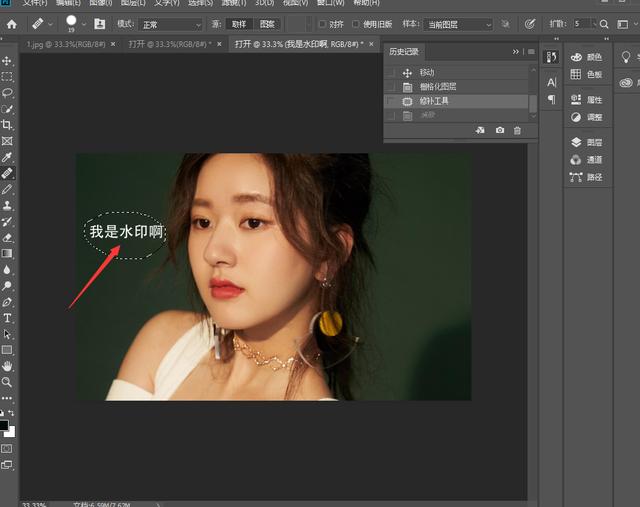Open the 图层 (Layer) menu
640x507 pixels.
133,3
